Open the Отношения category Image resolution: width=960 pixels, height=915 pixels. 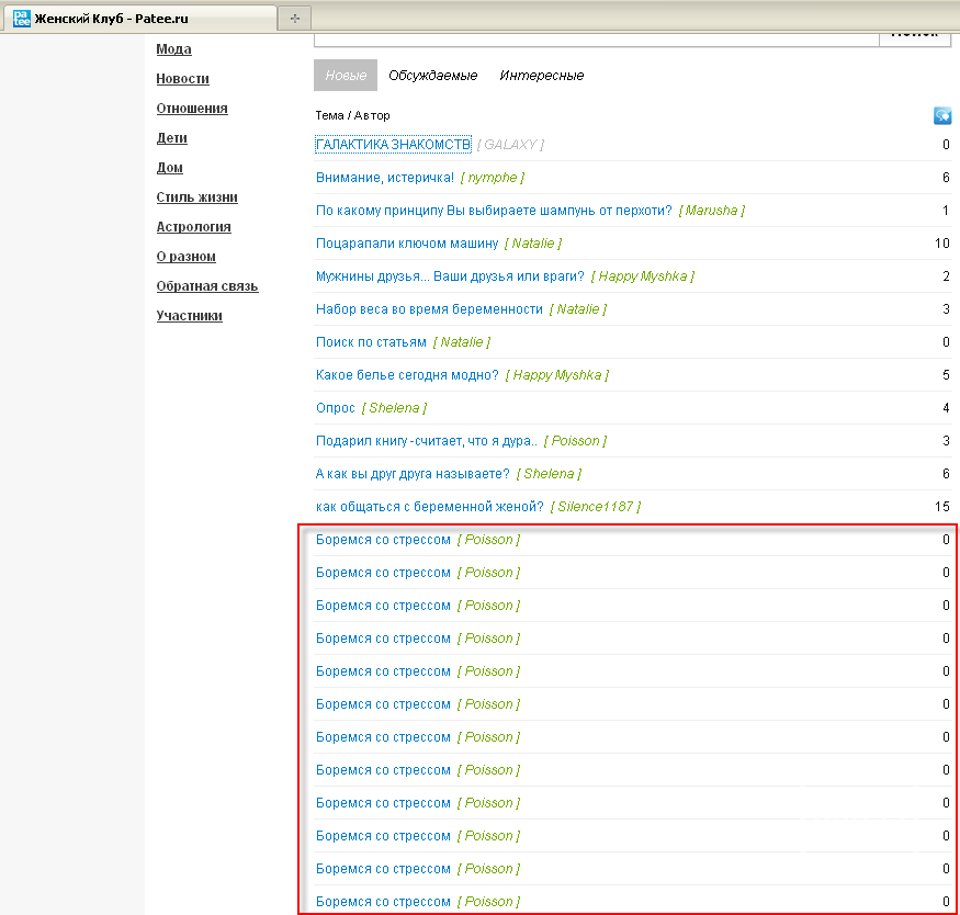click(192, 108)
